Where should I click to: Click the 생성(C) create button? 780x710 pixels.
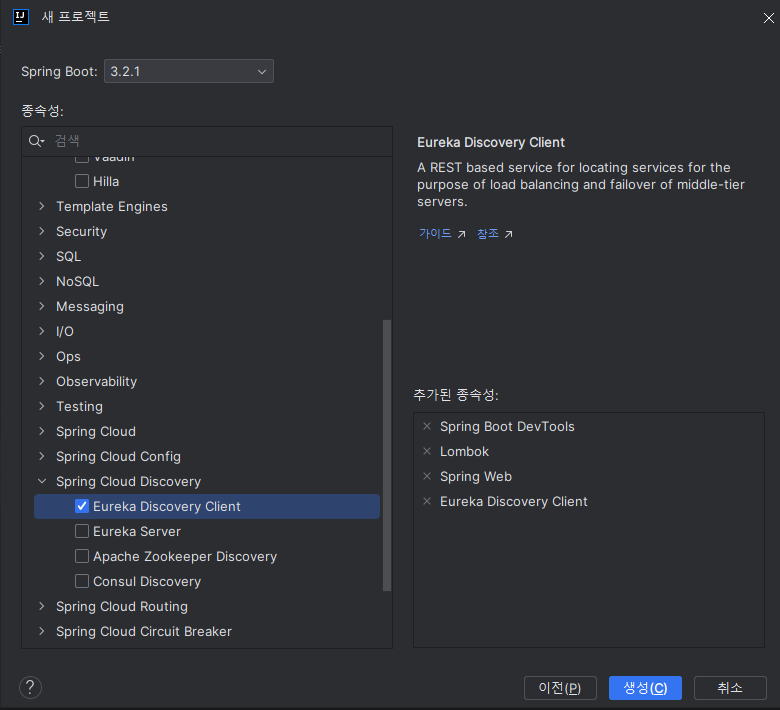click(645, 688)
